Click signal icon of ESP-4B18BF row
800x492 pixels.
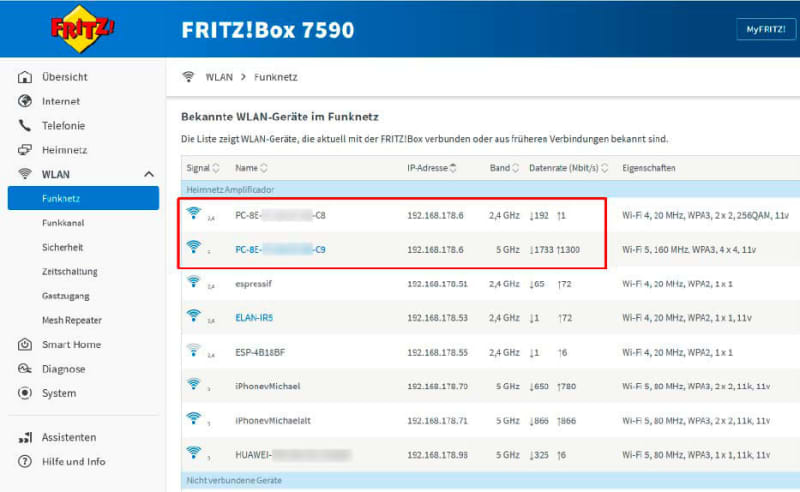click(x=193, y=350)
